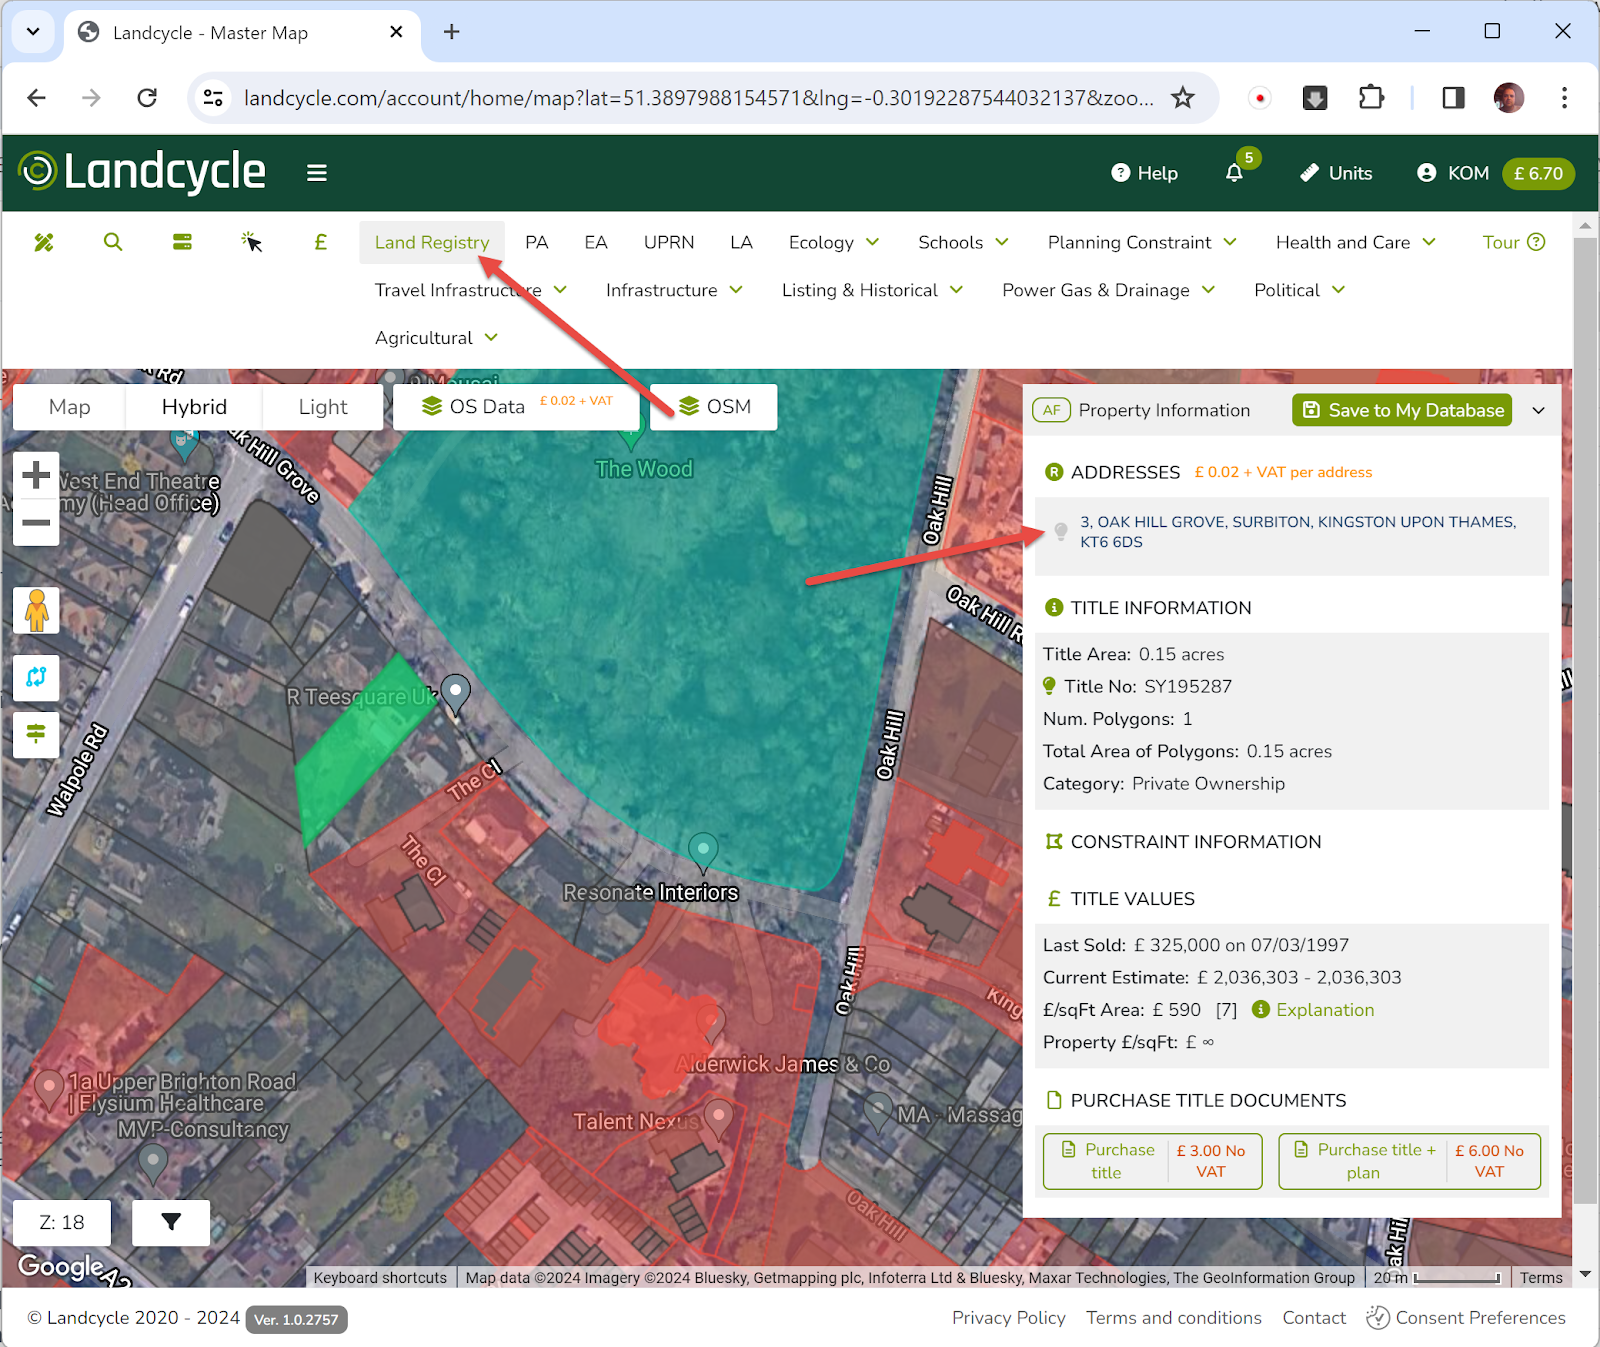Click the route measure tool icon
Screen dimensions: 1600x1347
(36, 677)
